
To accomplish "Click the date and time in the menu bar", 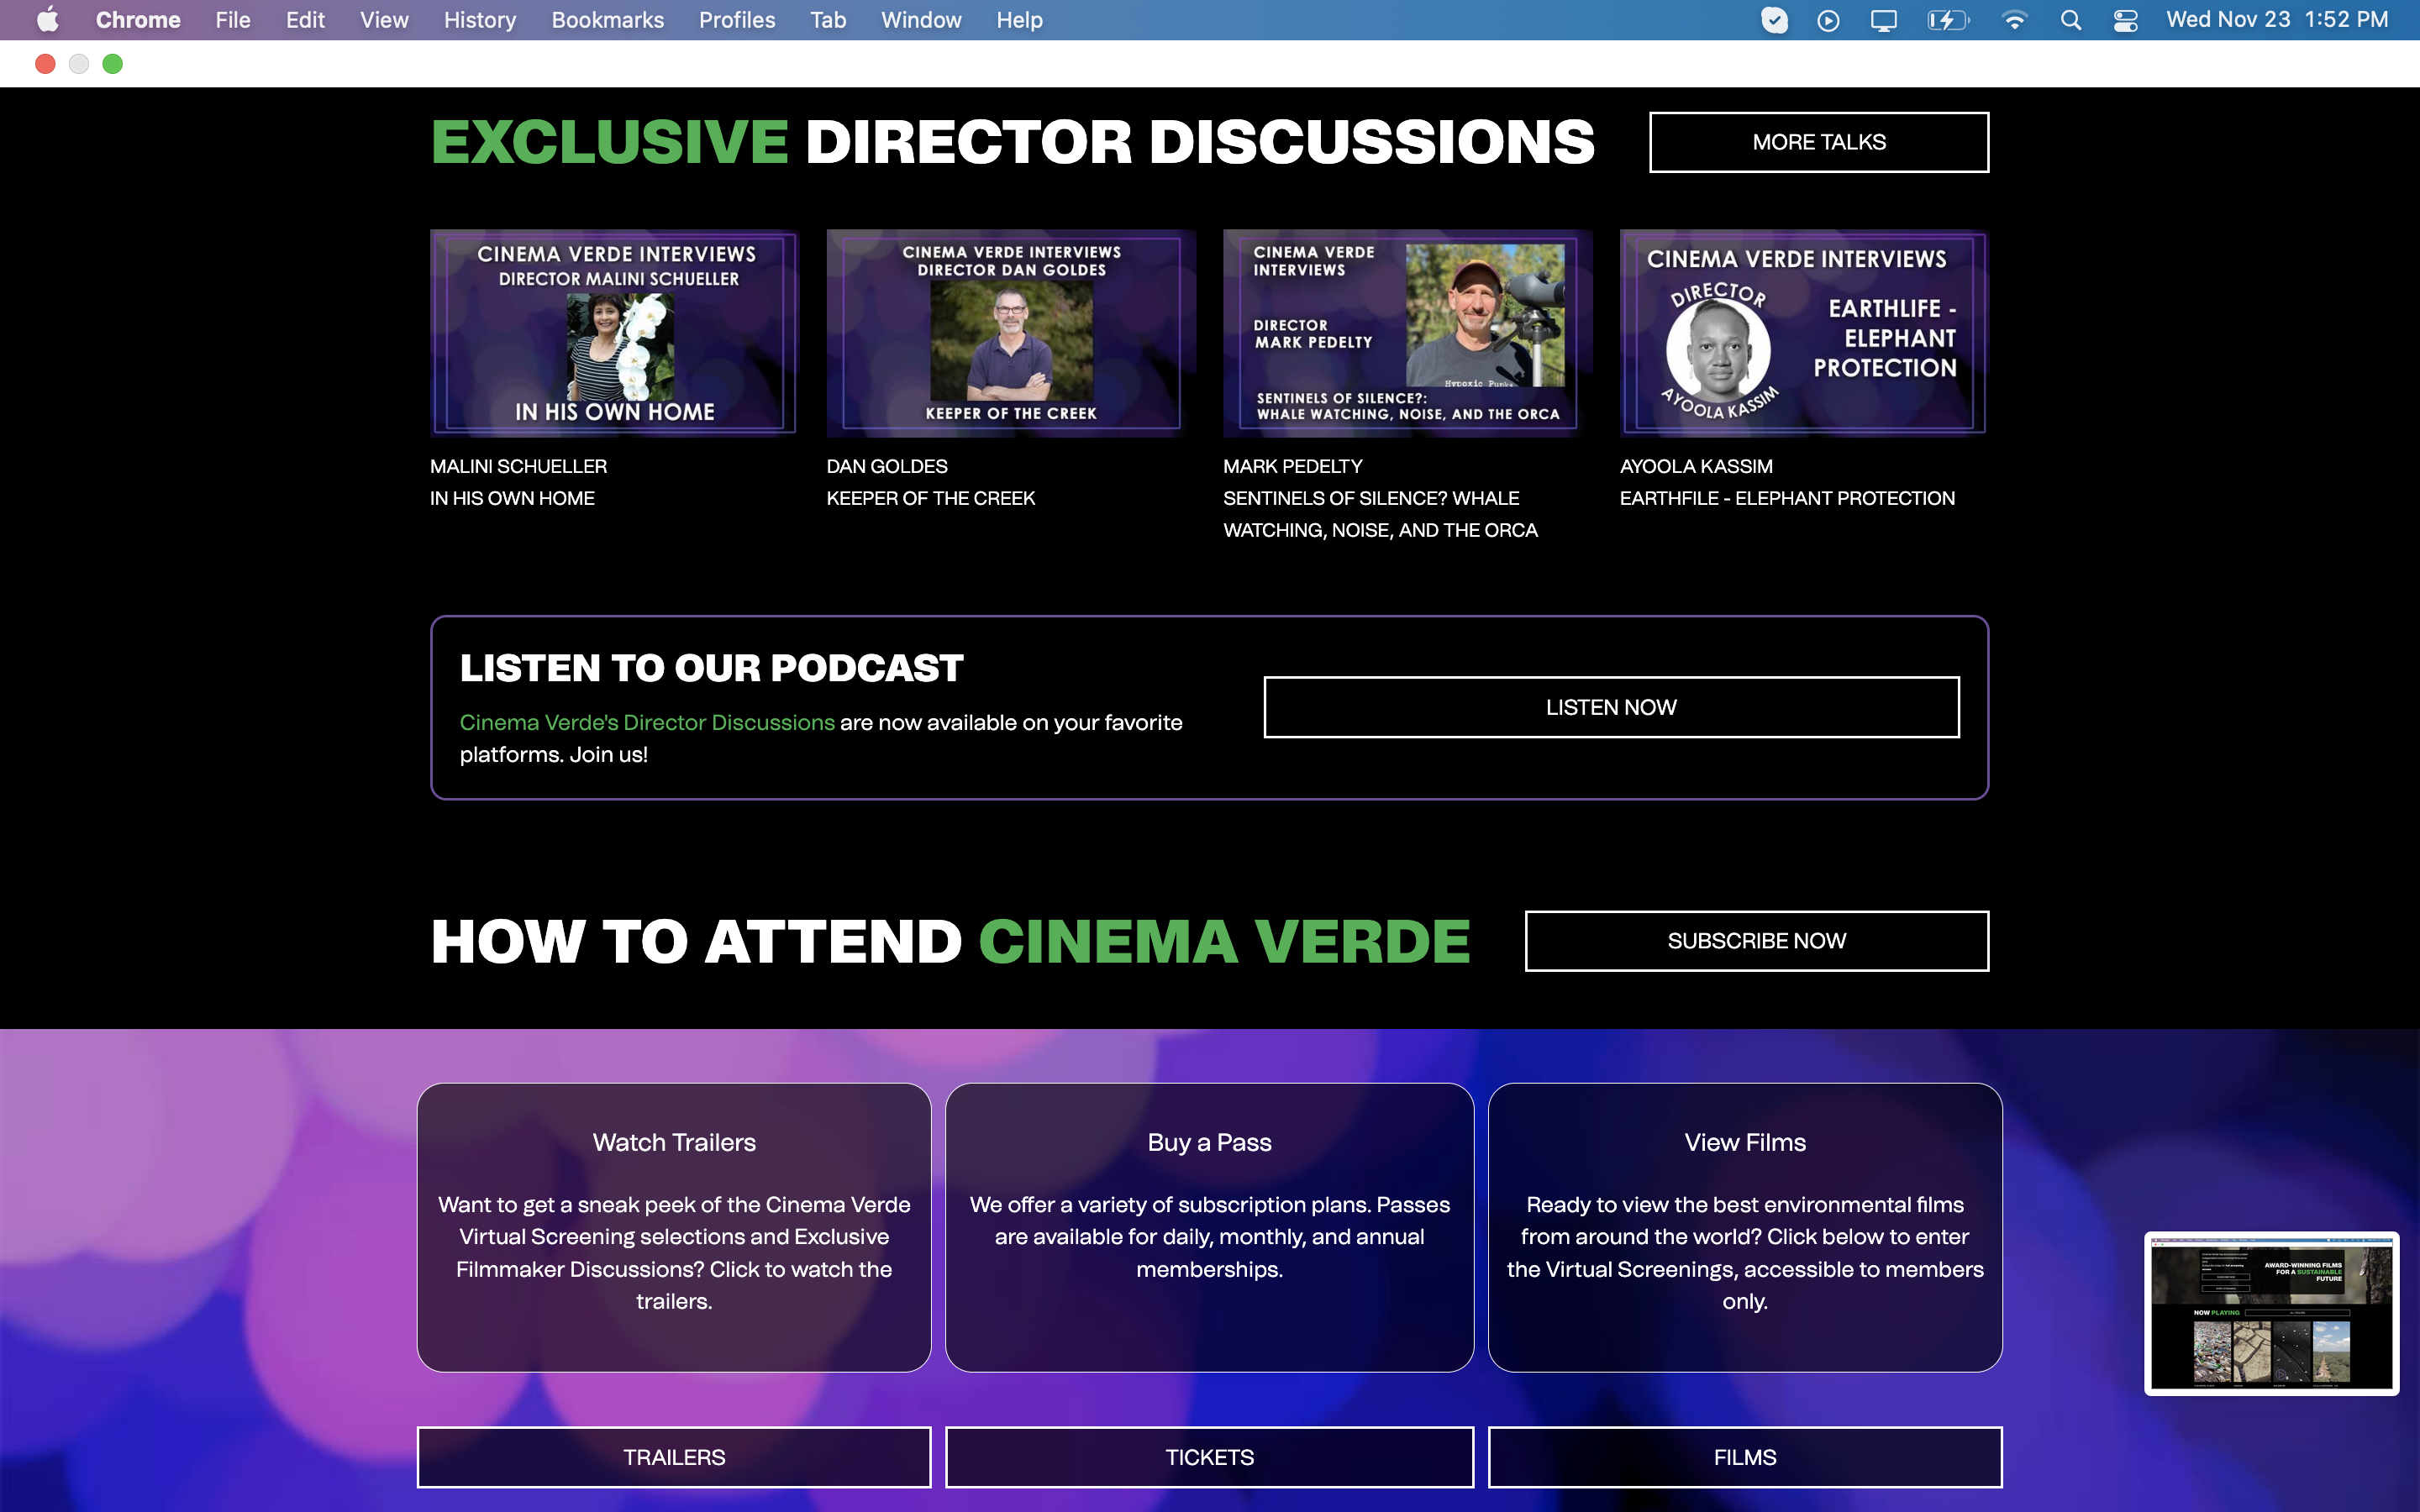I will click(2277, 20).
